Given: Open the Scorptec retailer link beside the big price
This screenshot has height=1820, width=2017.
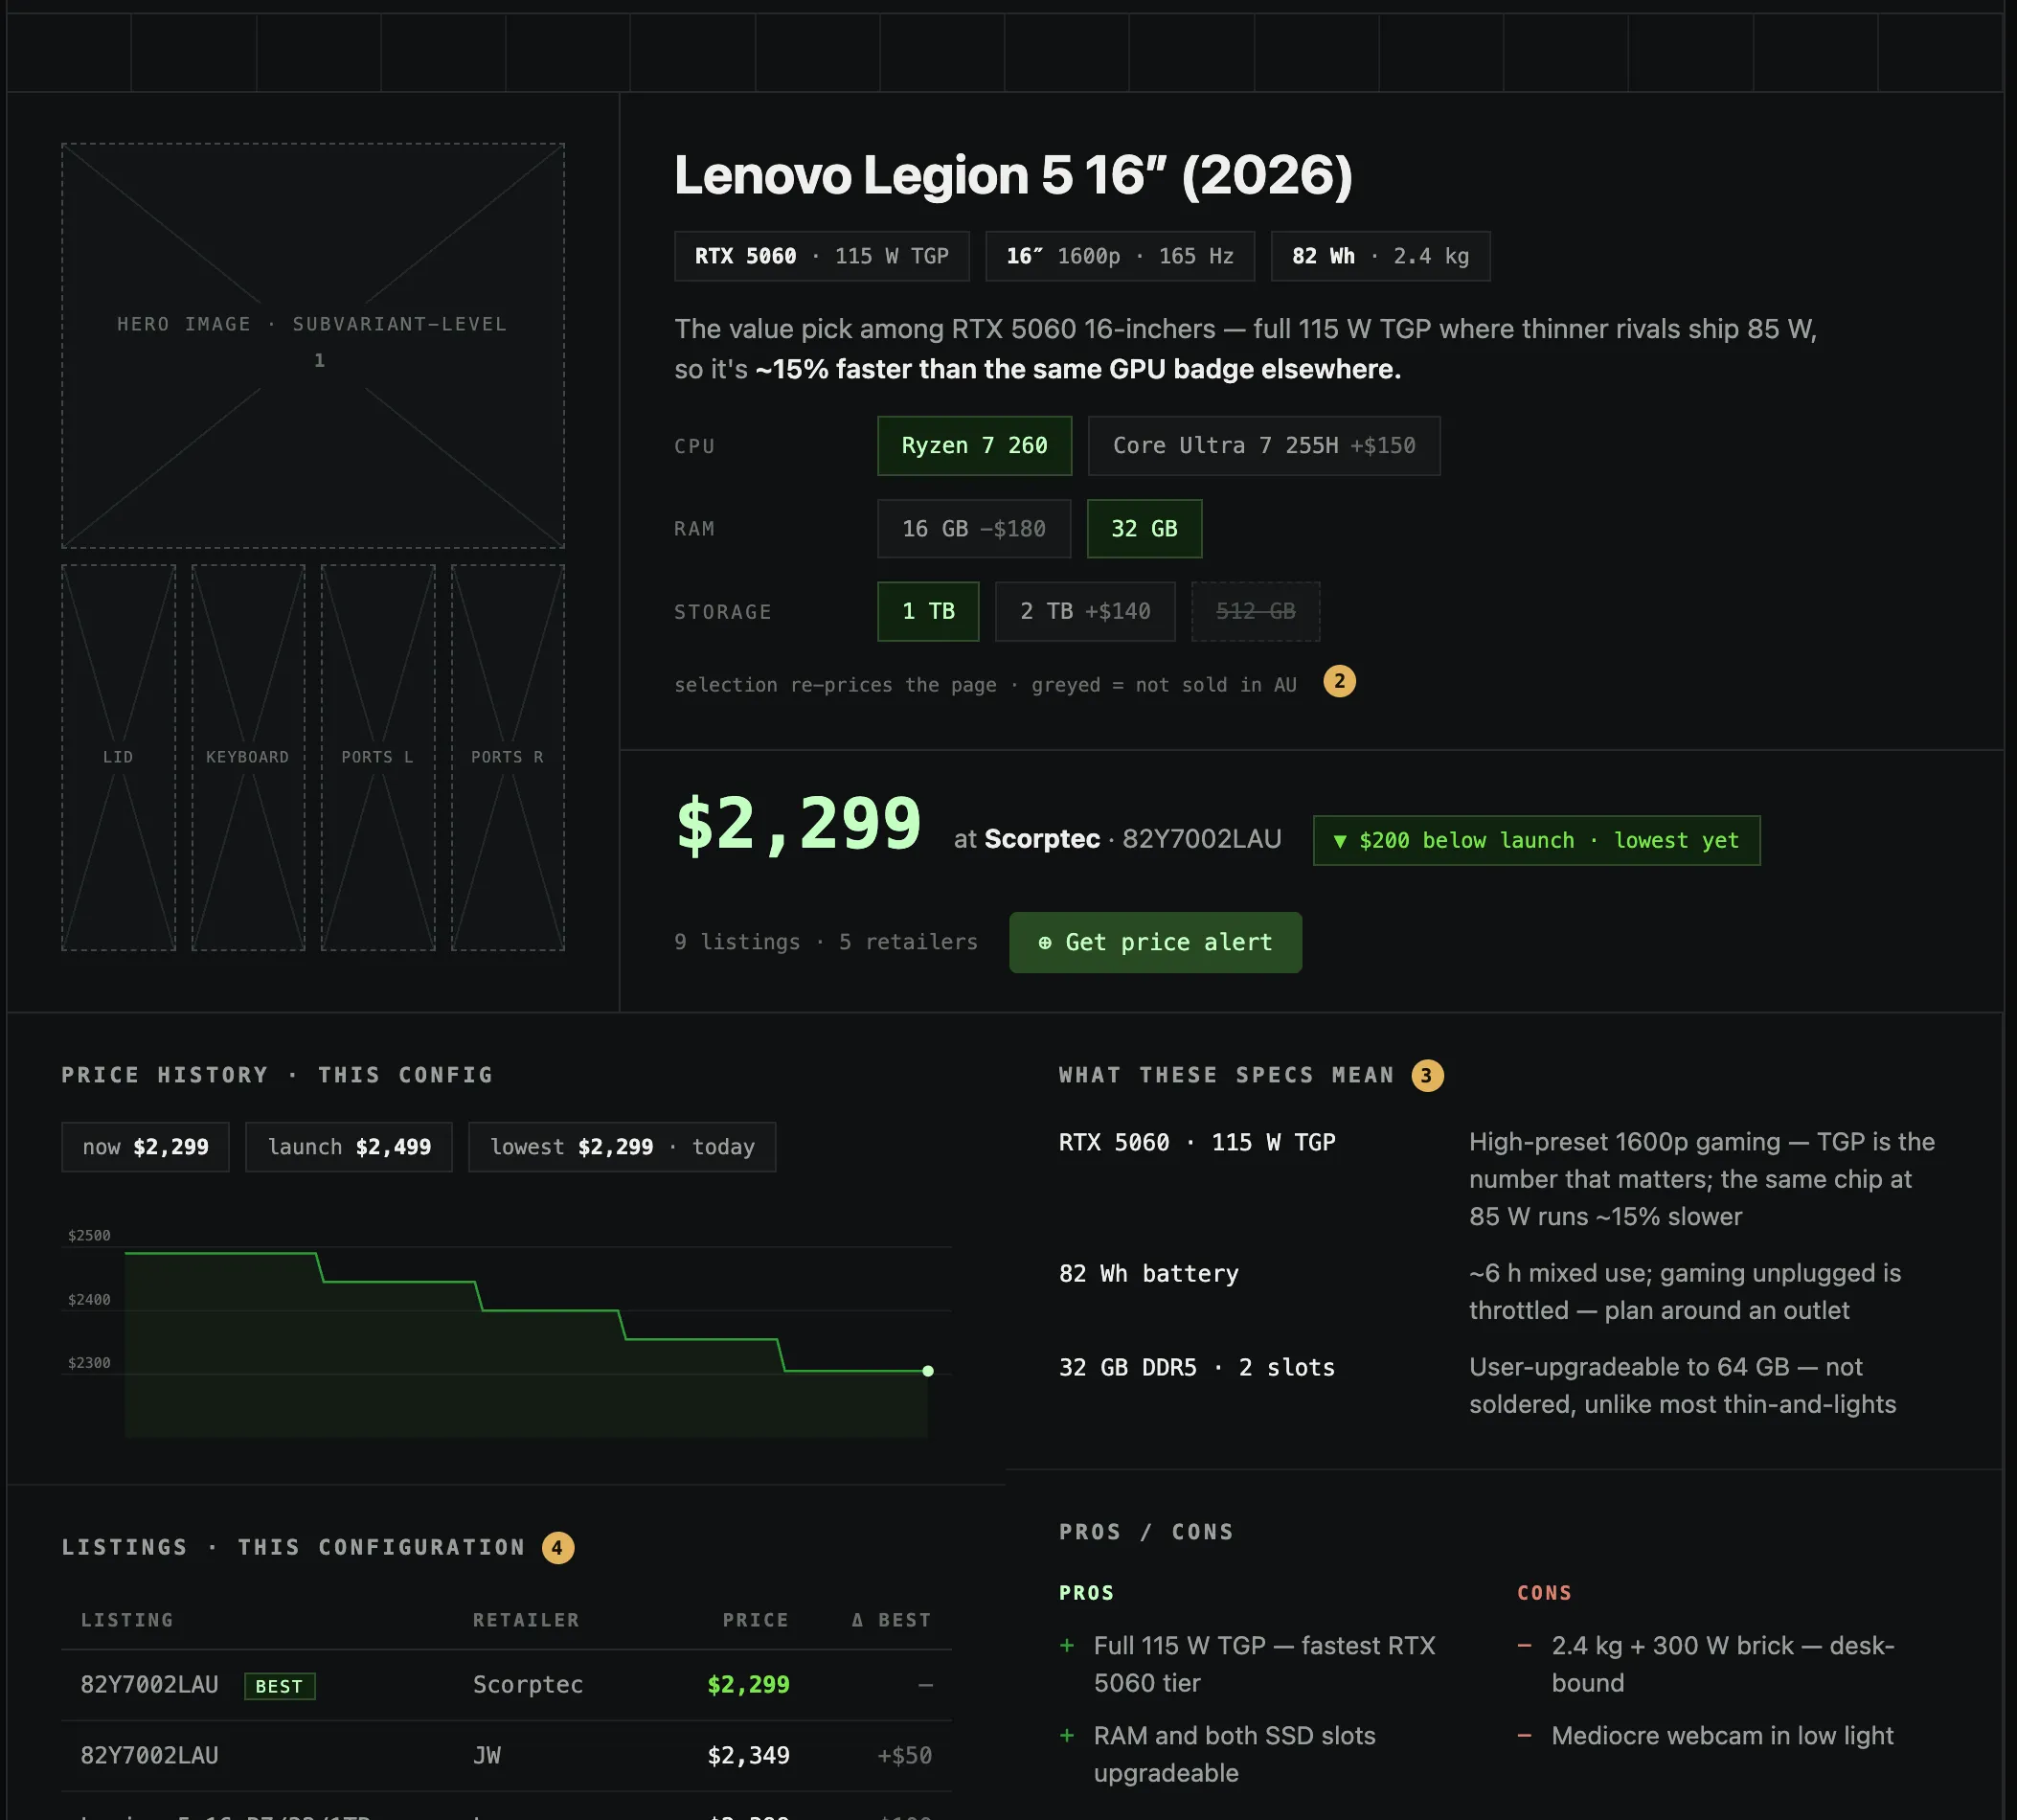Looking at the screenshot, I should coord(1042,839).
